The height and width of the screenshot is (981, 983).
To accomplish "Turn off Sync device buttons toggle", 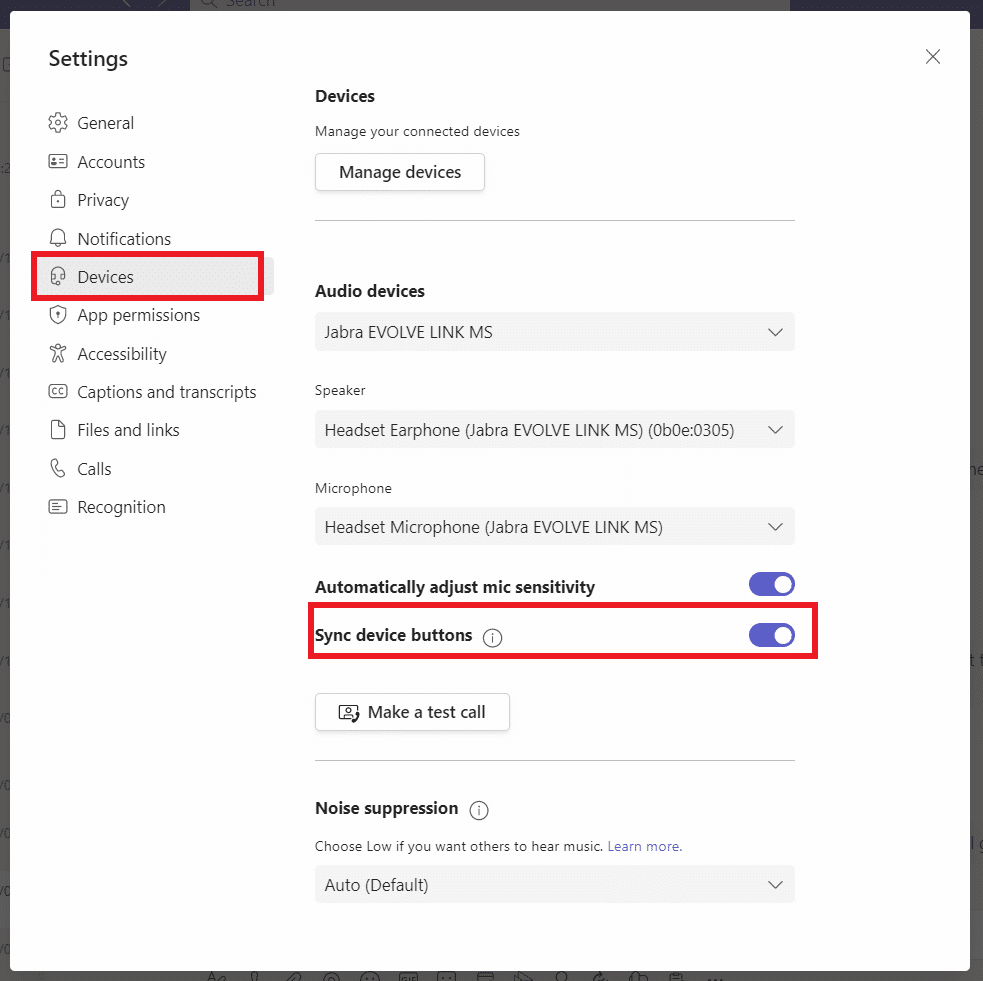I will tap(771, 635).
